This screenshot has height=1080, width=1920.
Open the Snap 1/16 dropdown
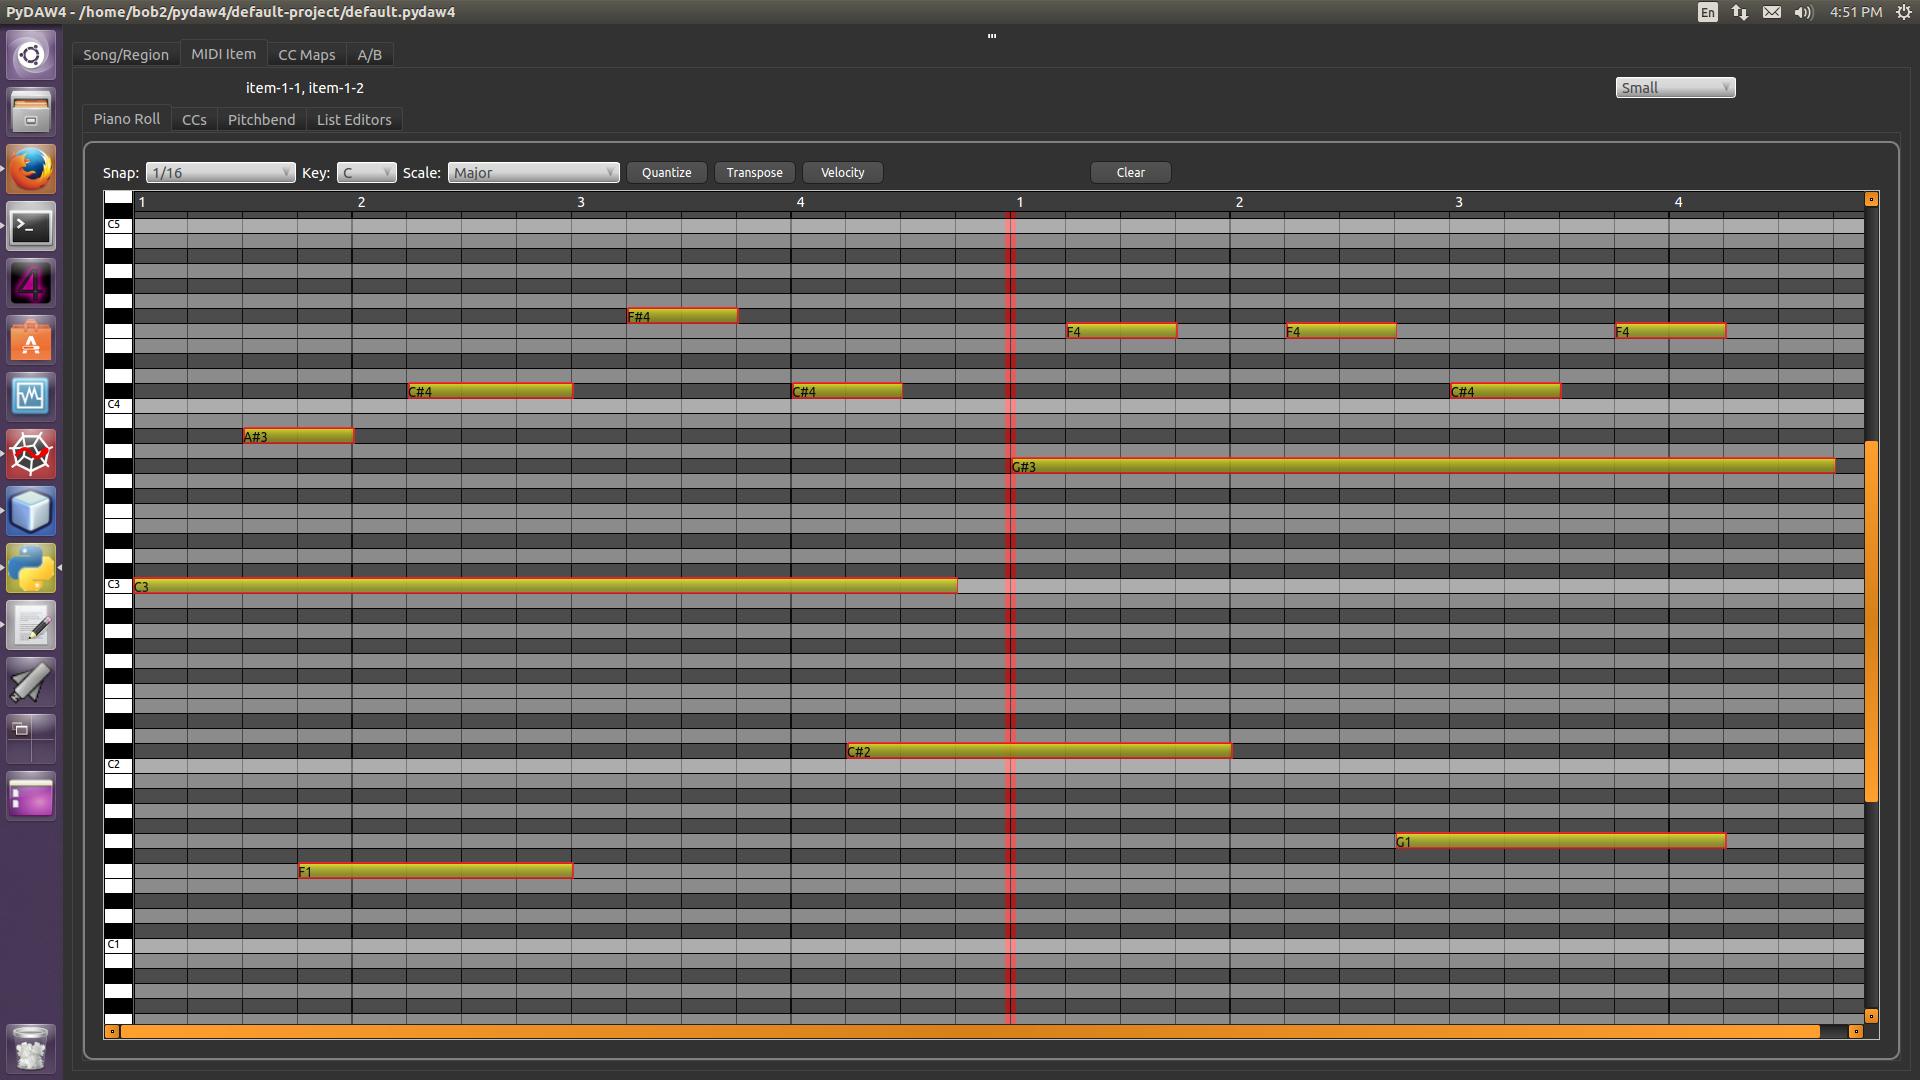[x=220, y=173]
